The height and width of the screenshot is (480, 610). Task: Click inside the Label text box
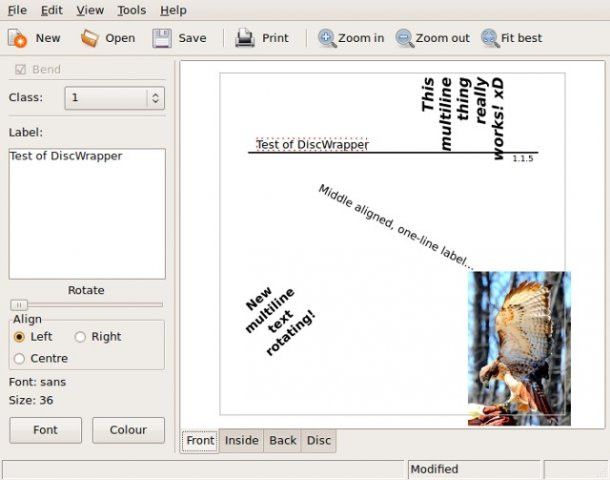(x=87, y=214)
